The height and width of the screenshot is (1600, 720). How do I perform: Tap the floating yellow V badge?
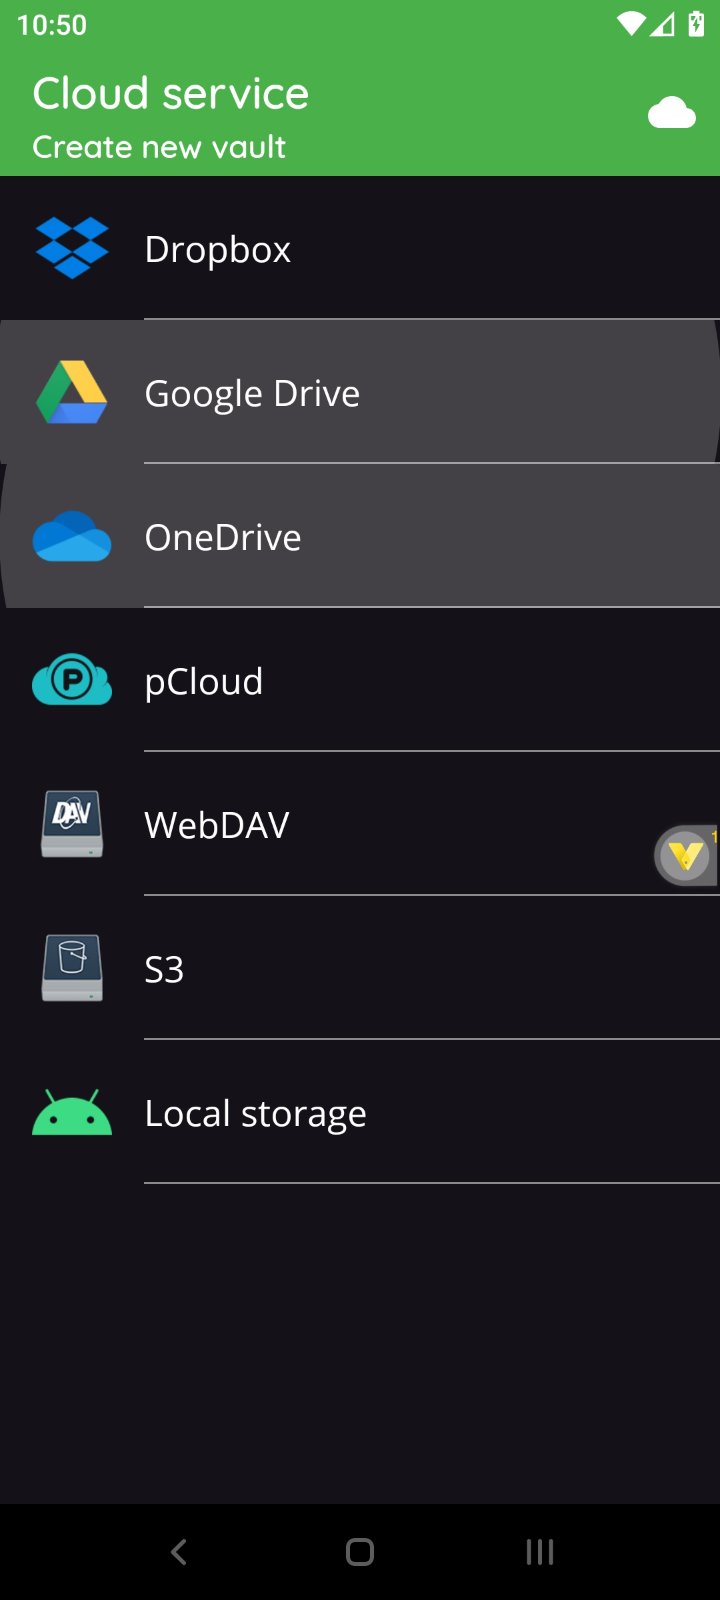point(686,855)
